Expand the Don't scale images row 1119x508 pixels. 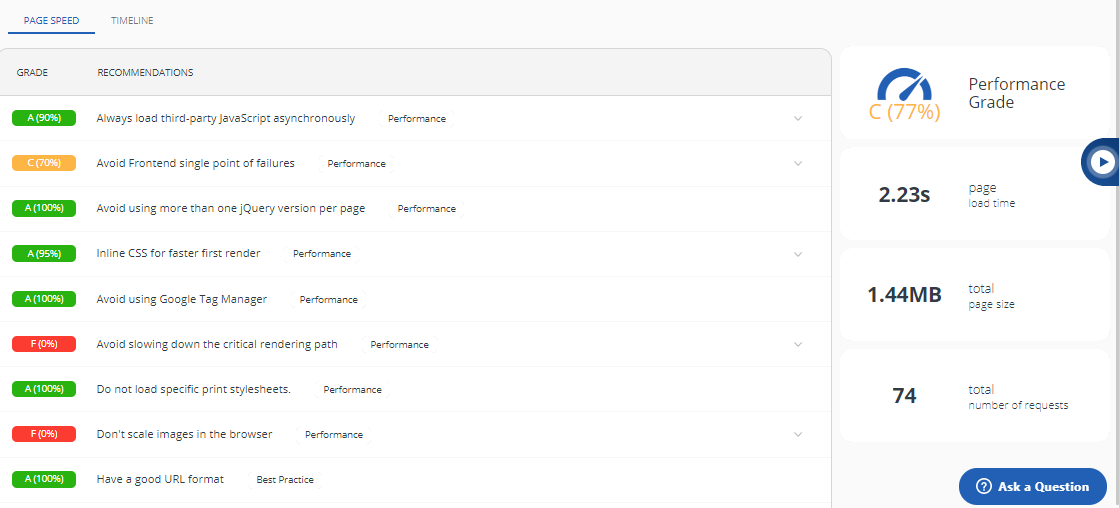click(x=799, y=434)
